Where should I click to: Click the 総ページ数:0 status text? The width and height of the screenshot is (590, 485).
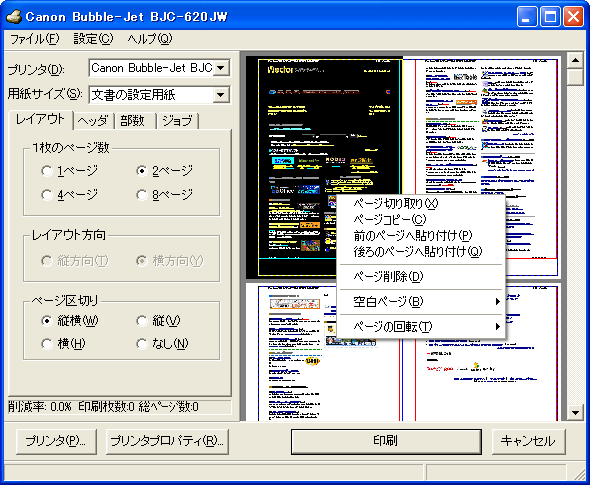(168, 407)
